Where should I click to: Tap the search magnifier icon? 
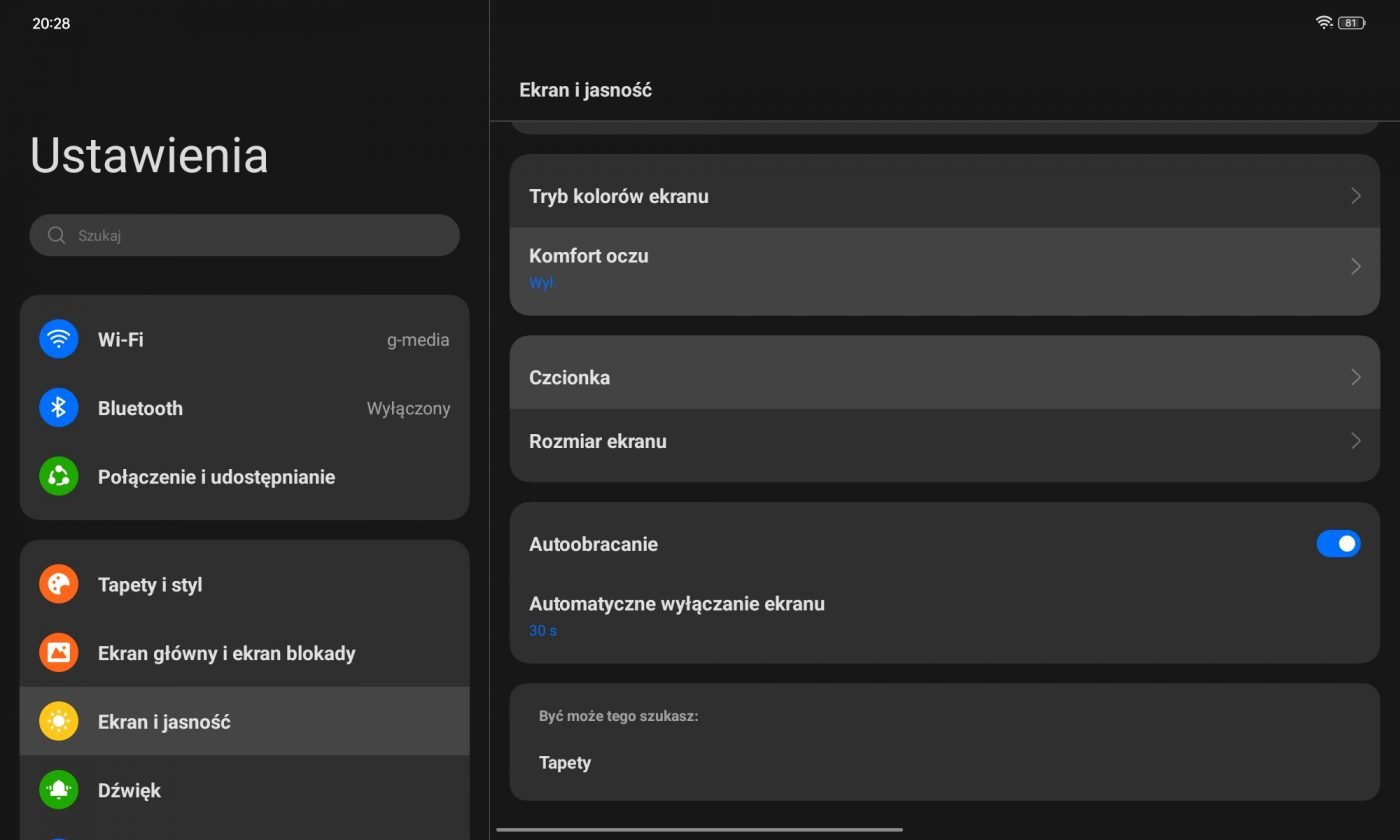57,236
